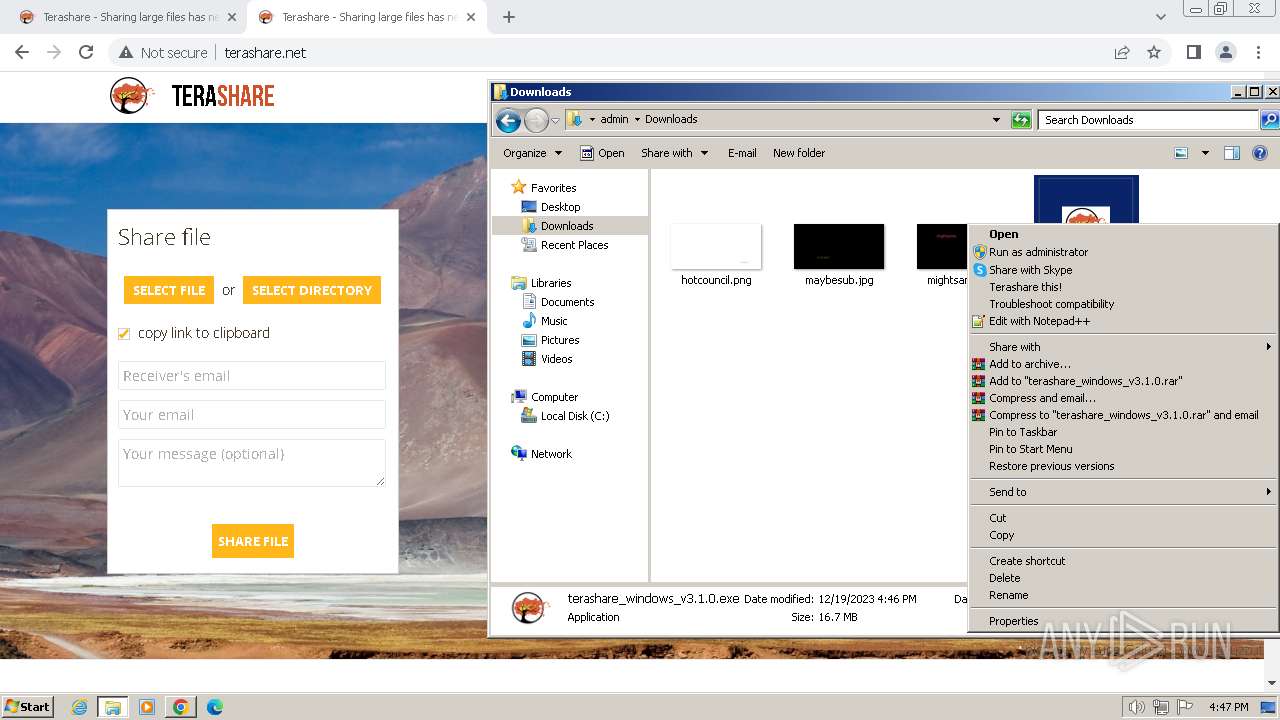Image resolution: width=1280 pixels, height=720 pixels.
Task: Open Documents library in navigation pane
Action: pyautogui.click(x=567, y=302)
